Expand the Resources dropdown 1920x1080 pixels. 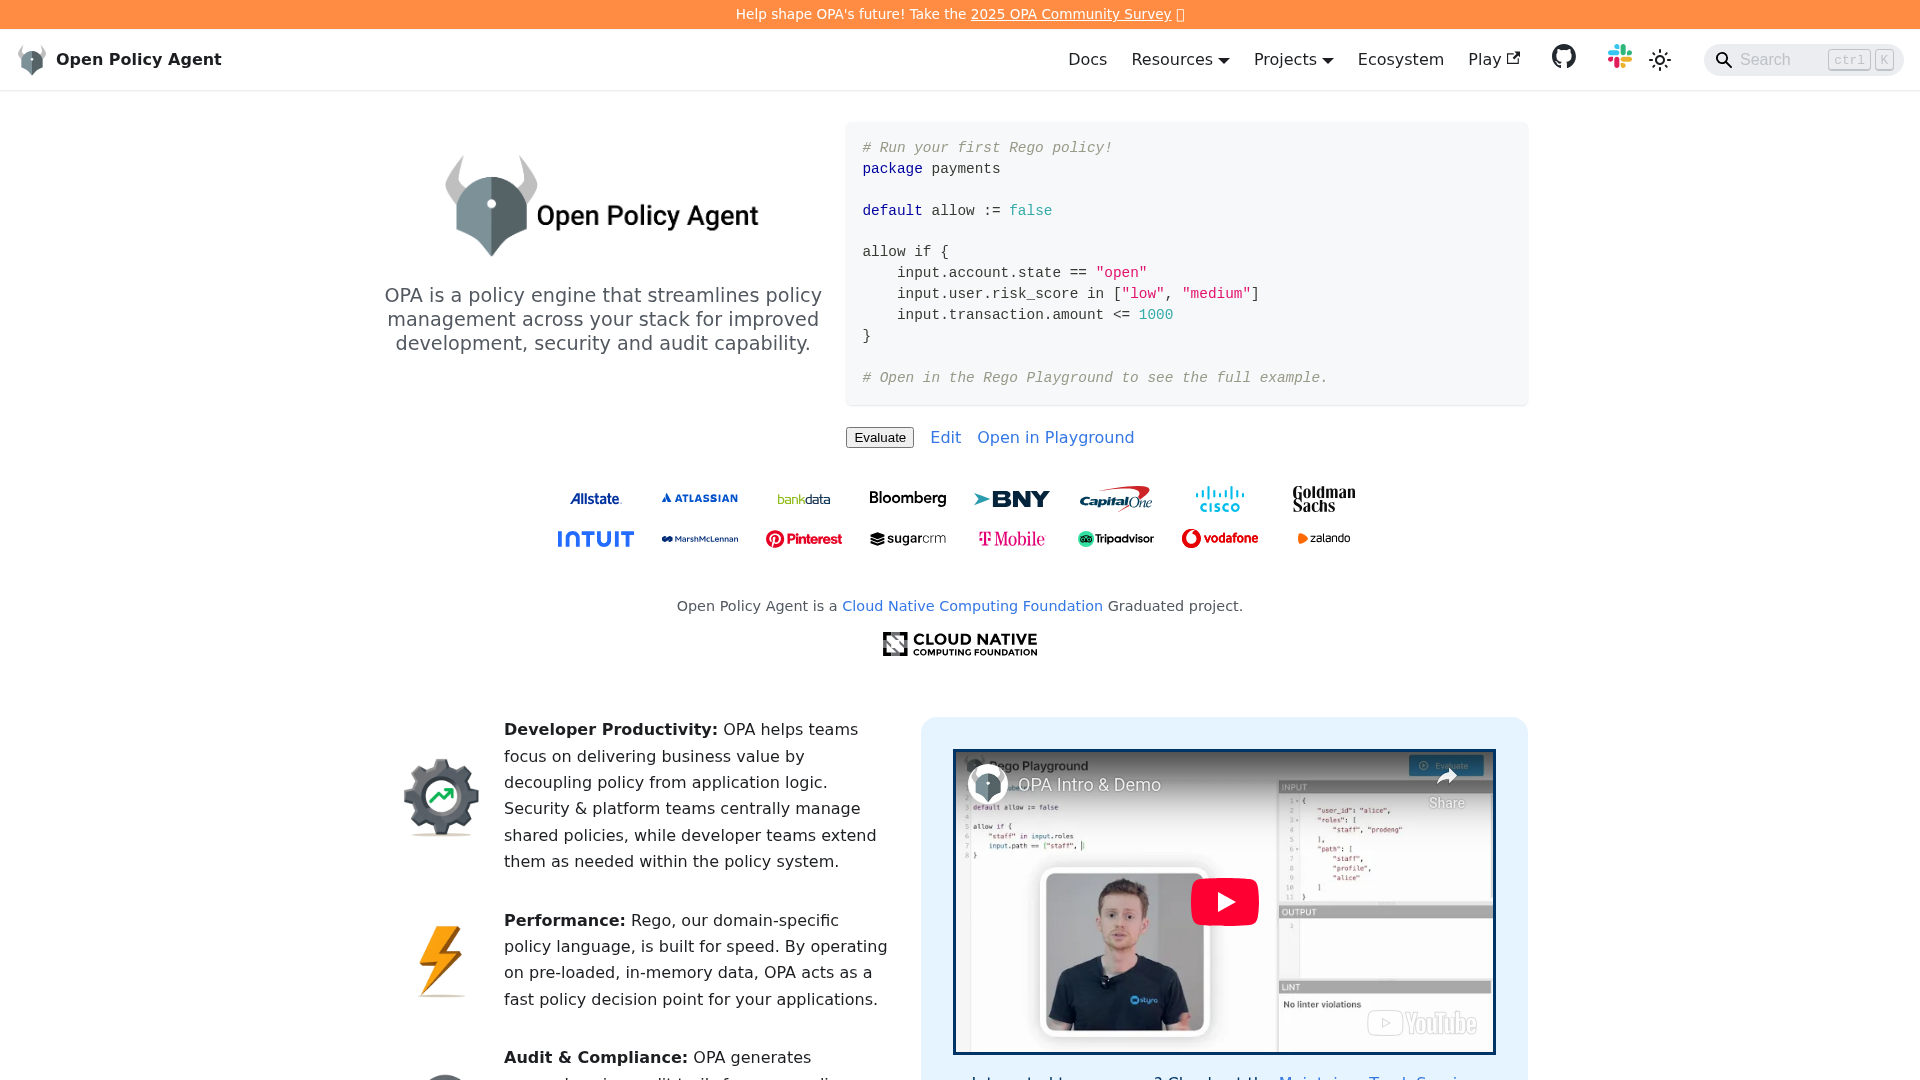coord(1179,59)
